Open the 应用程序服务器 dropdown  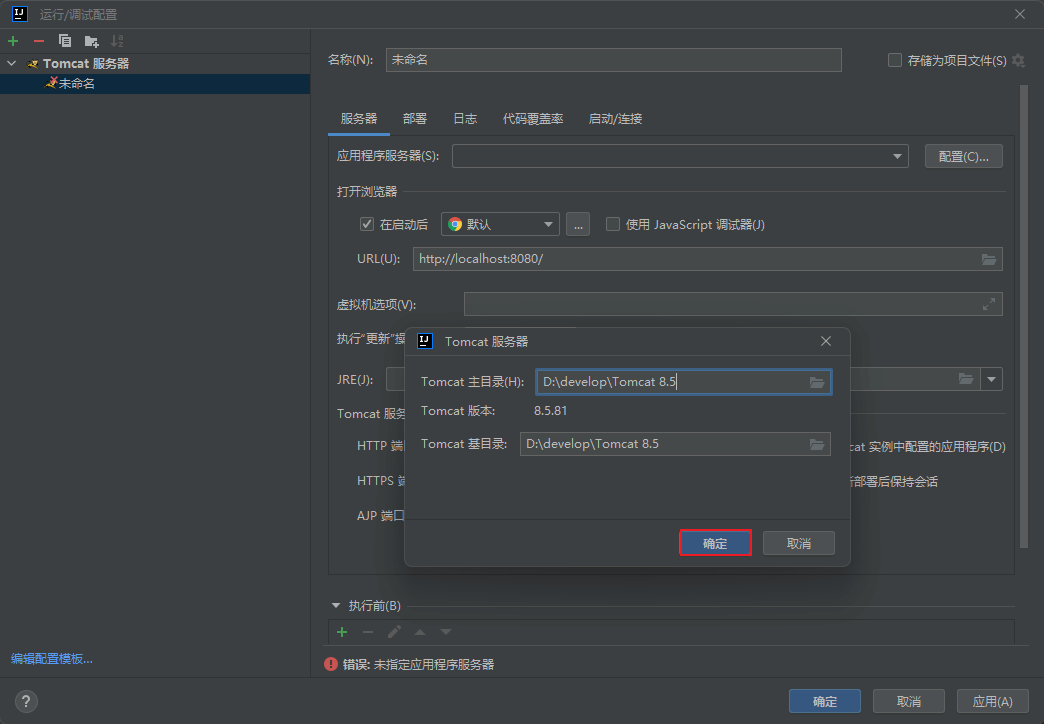pyautogui.click(x=680, y=156)
